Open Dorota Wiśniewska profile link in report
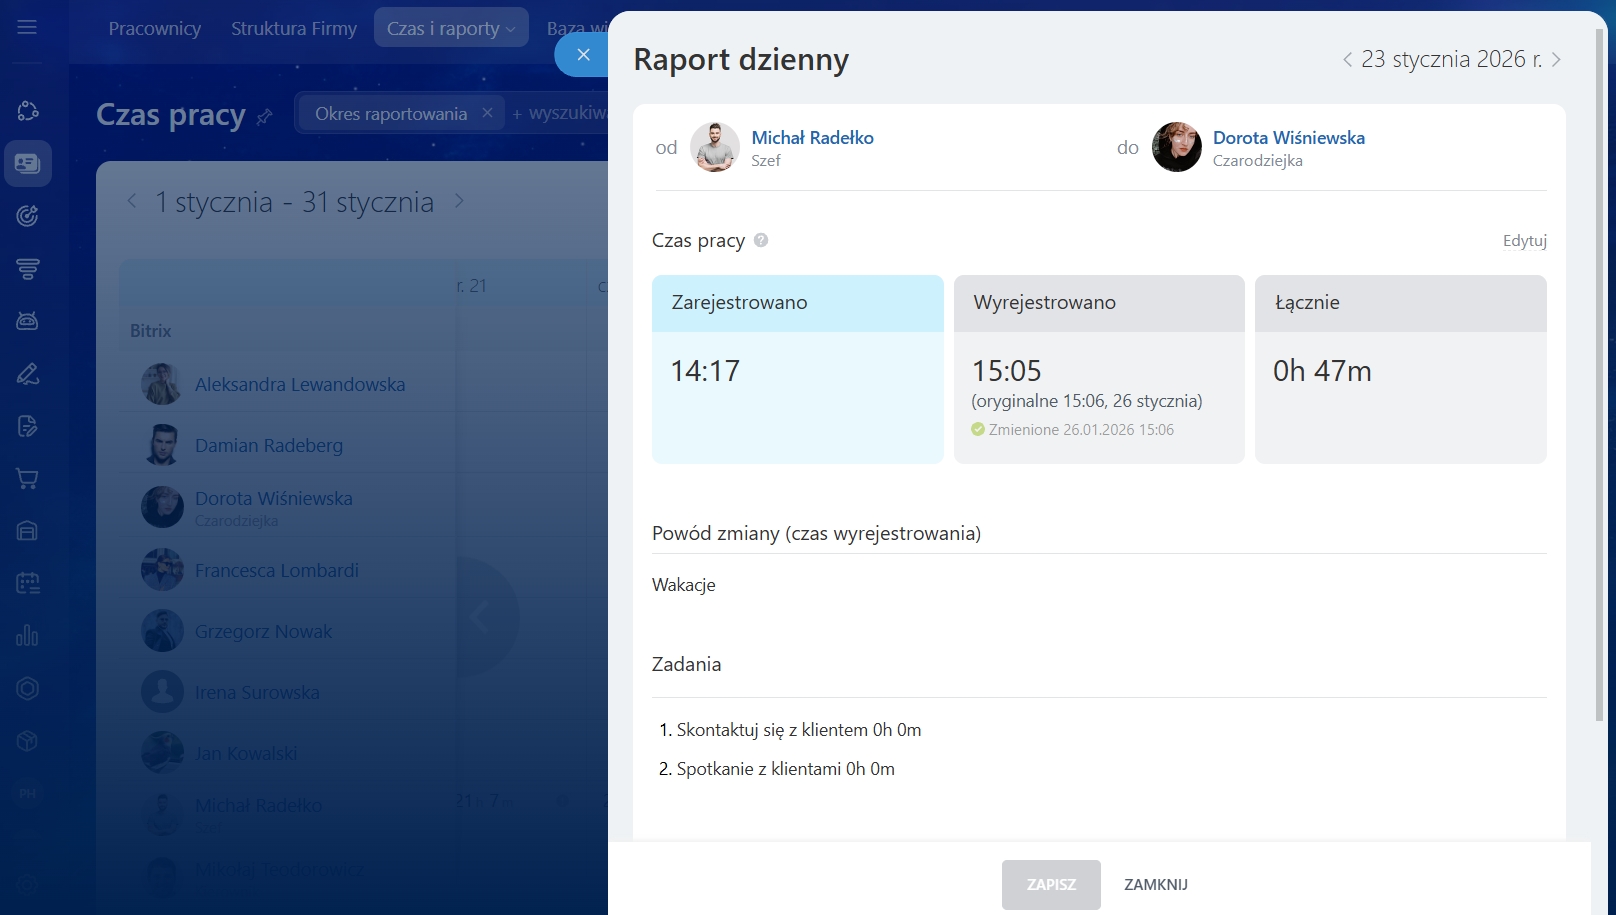This screenshot has height=915, width=1616. [1288, 138]
